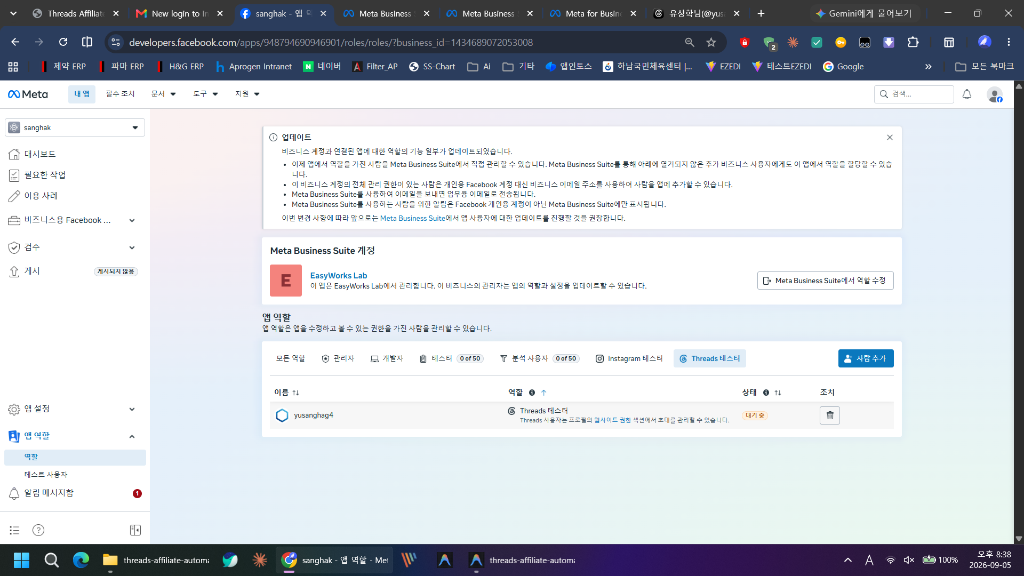Screen dimensions: 1024x576
Task: Reload the page with browser refresh
Action: coord(63,42)
